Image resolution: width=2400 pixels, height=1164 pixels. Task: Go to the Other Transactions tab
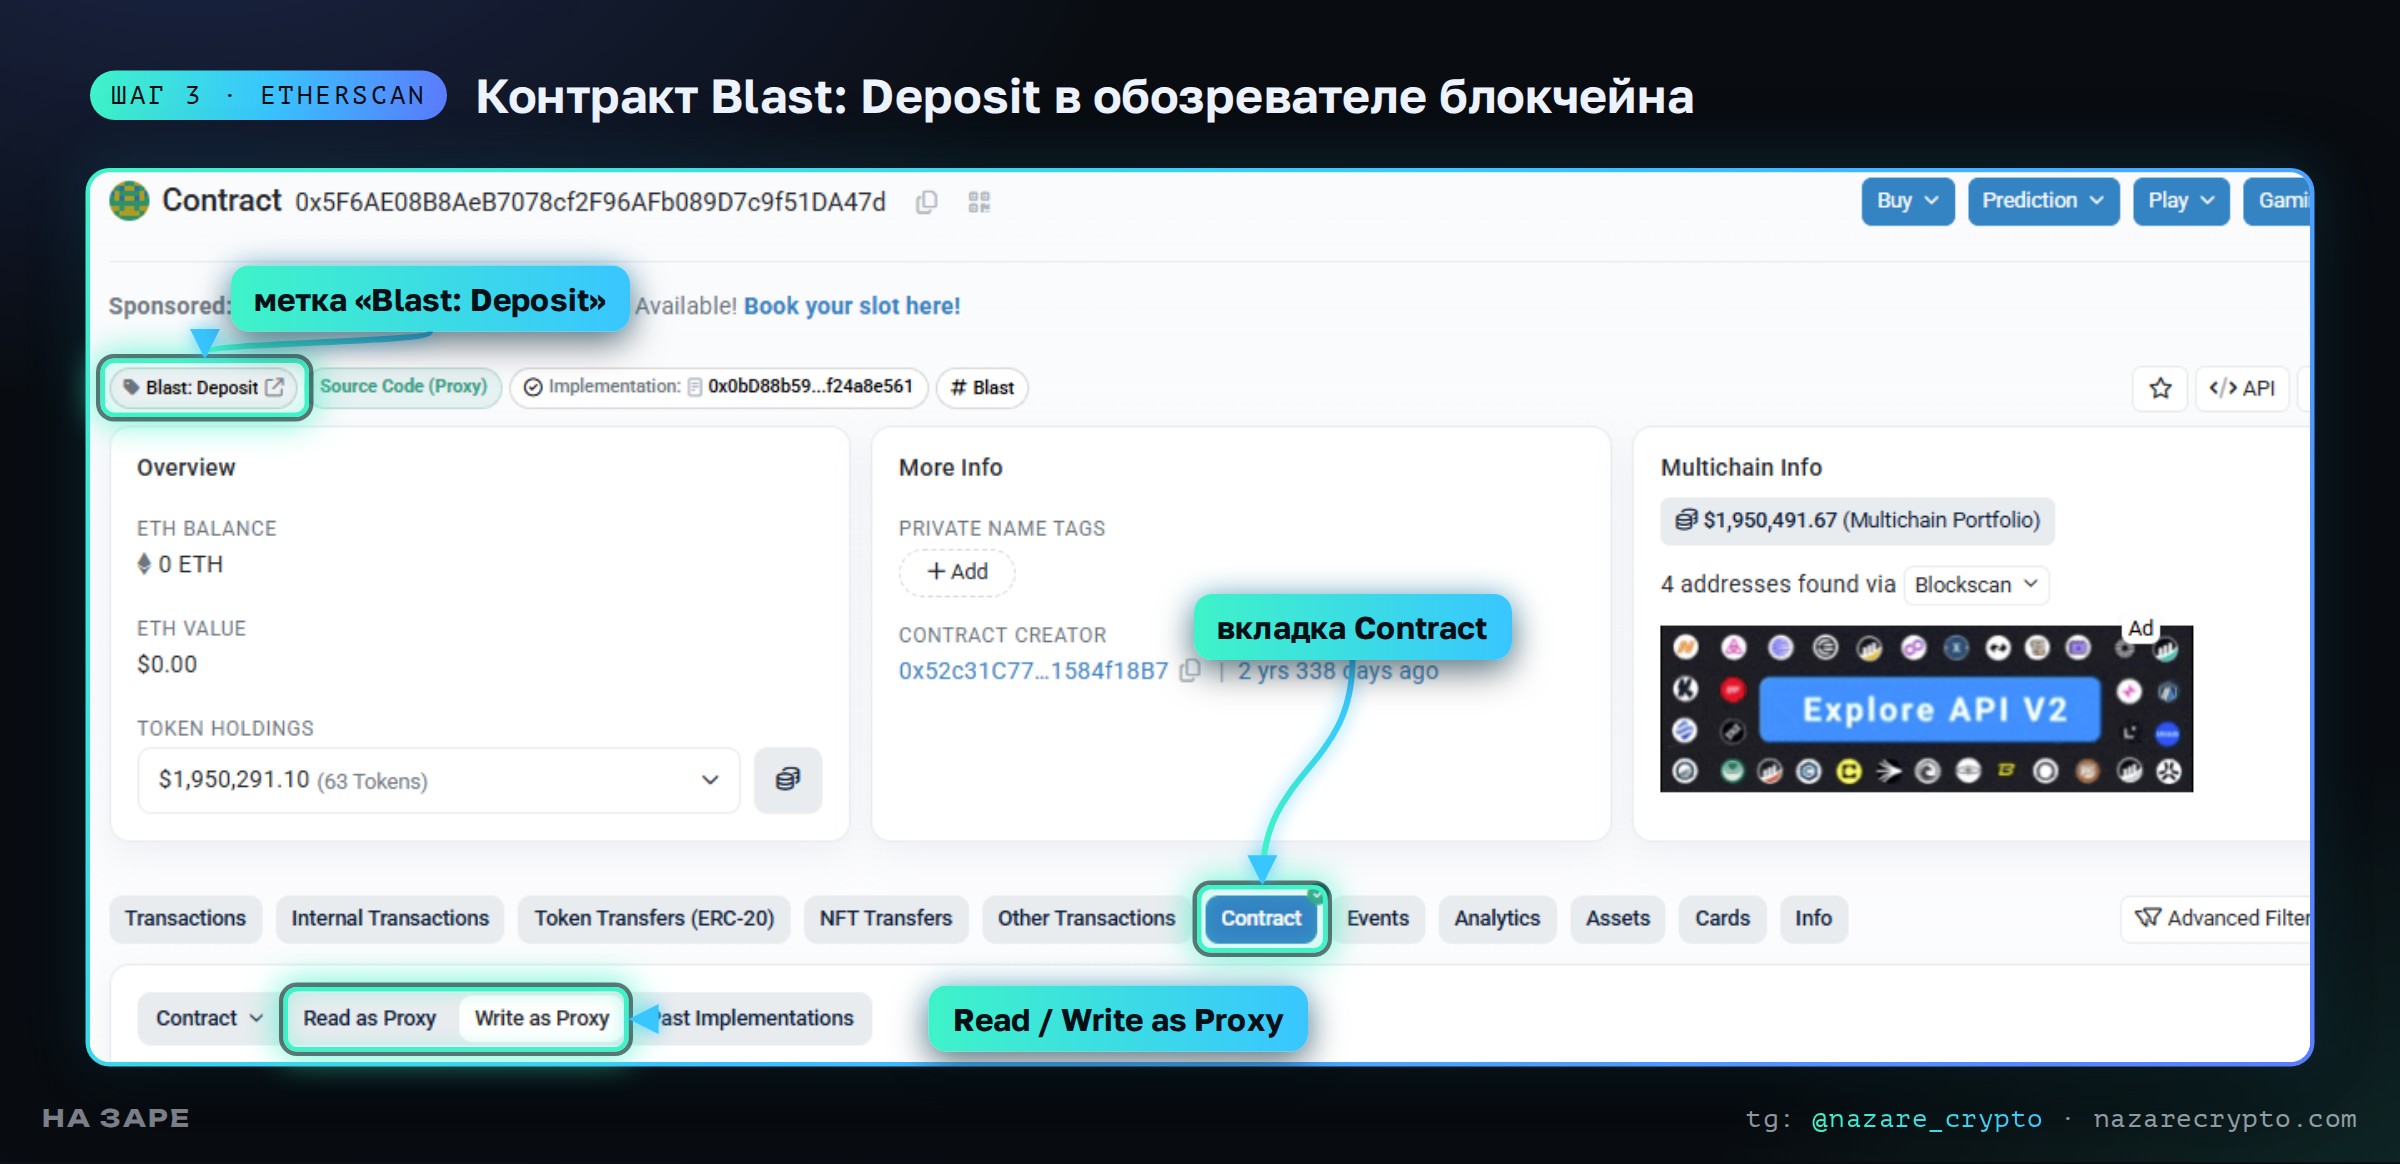[1086, 918]
